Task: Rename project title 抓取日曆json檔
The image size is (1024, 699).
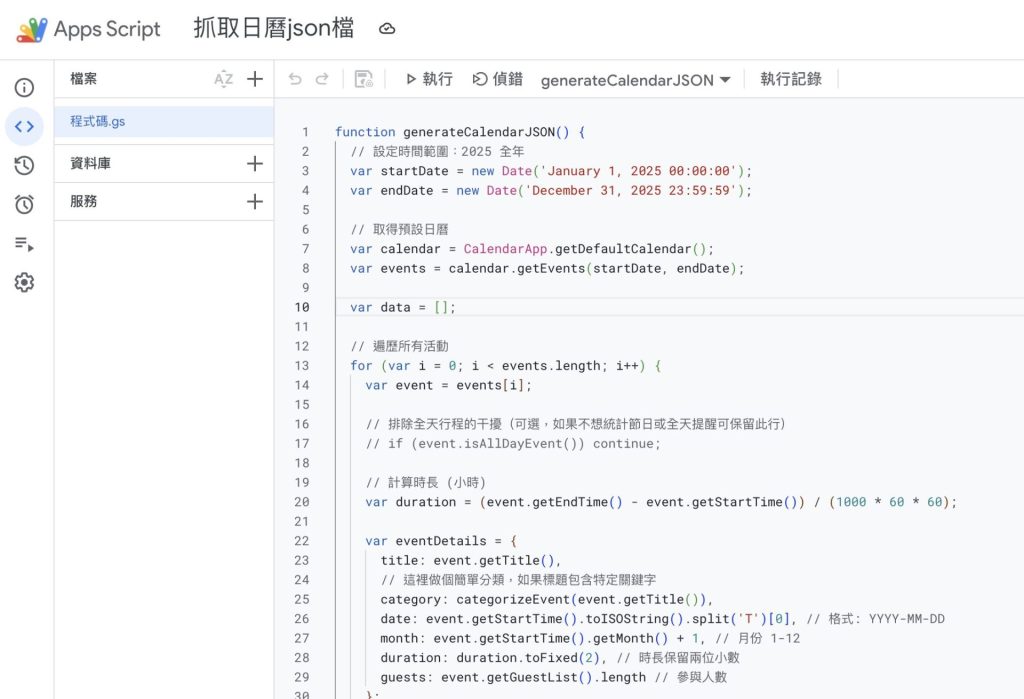Action: tap(273, 29)
